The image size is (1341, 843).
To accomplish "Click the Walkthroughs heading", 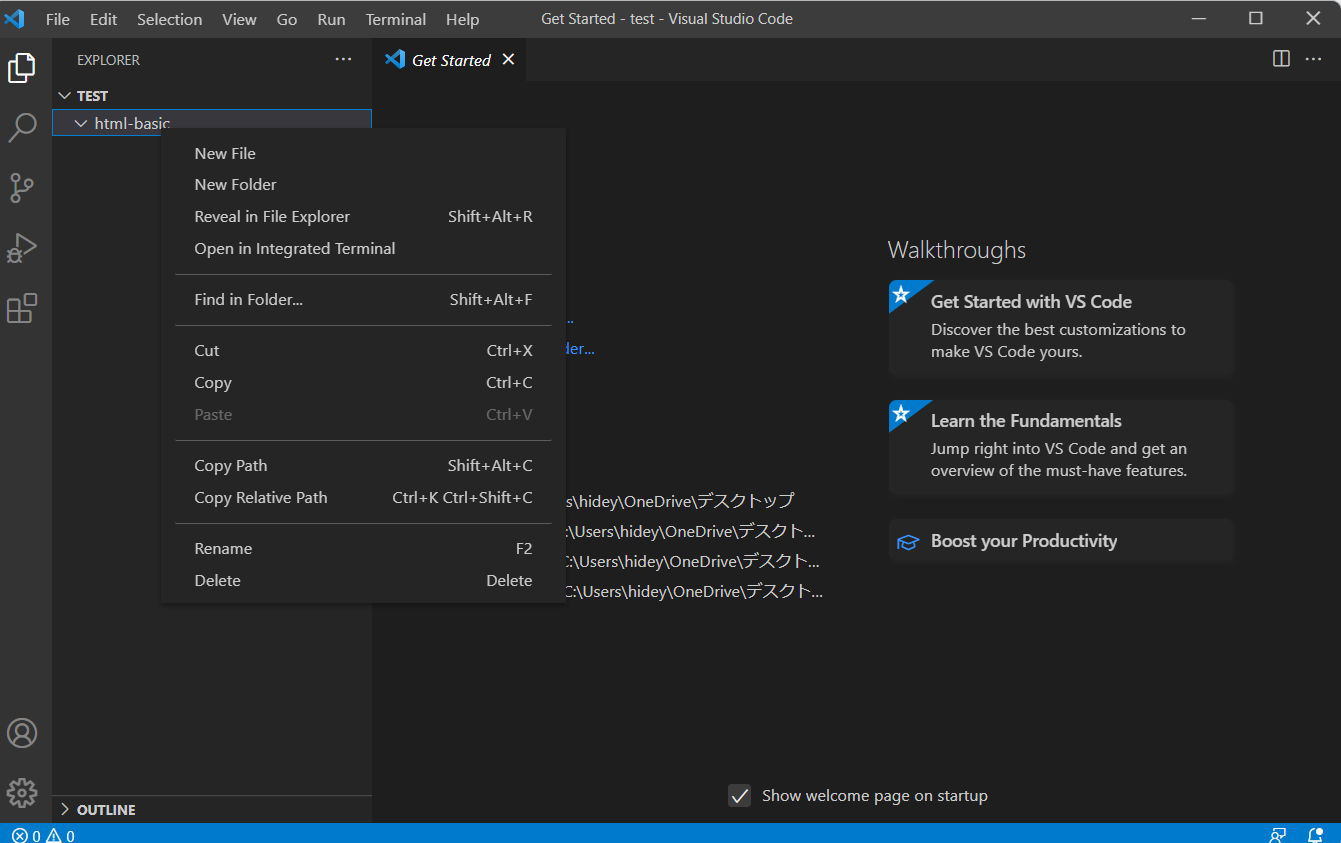I will 957,250.
